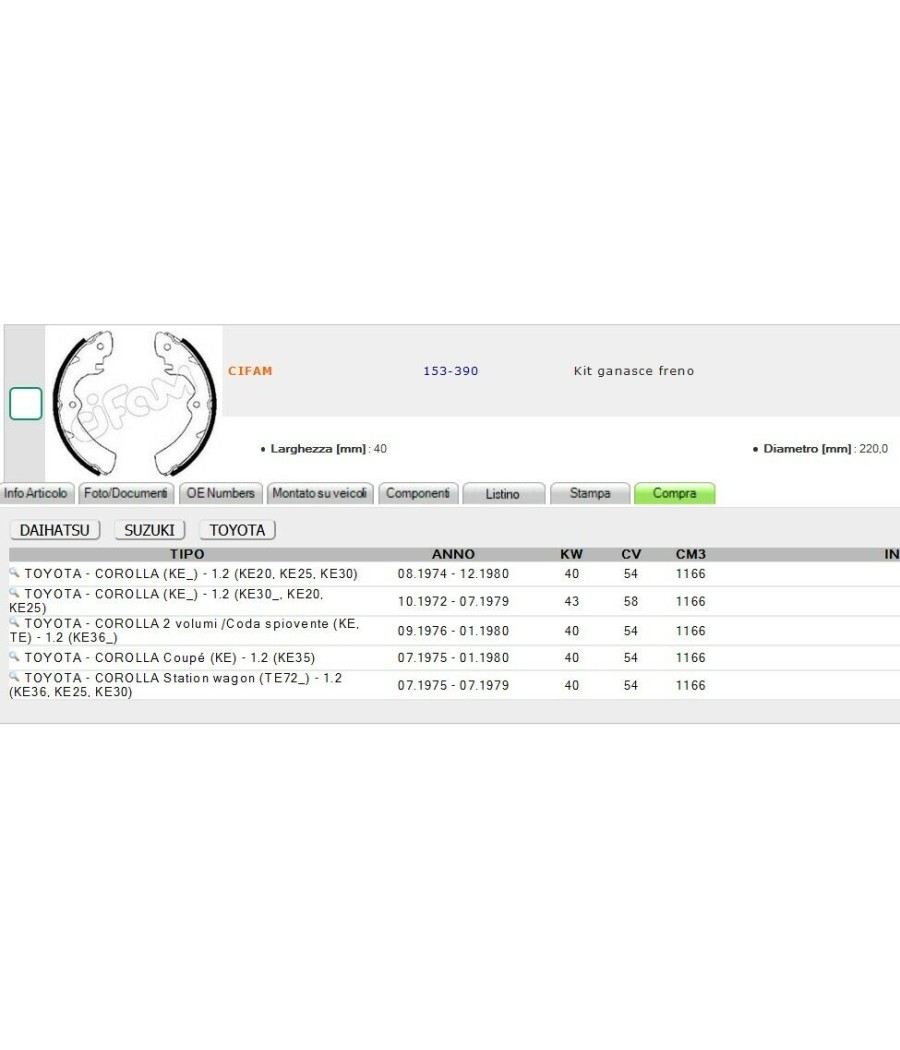Image resolution: width=900 pixels, height=1050 pixels.
Task: Tick the checkbox beside the brake shoe image
Action: (25, 403)
